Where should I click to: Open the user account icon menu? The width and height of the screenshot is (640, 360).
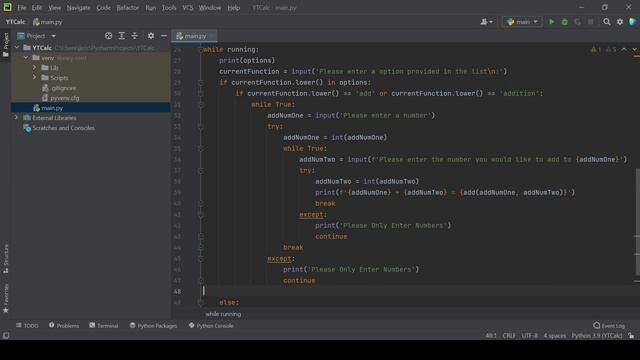[486, 22]
